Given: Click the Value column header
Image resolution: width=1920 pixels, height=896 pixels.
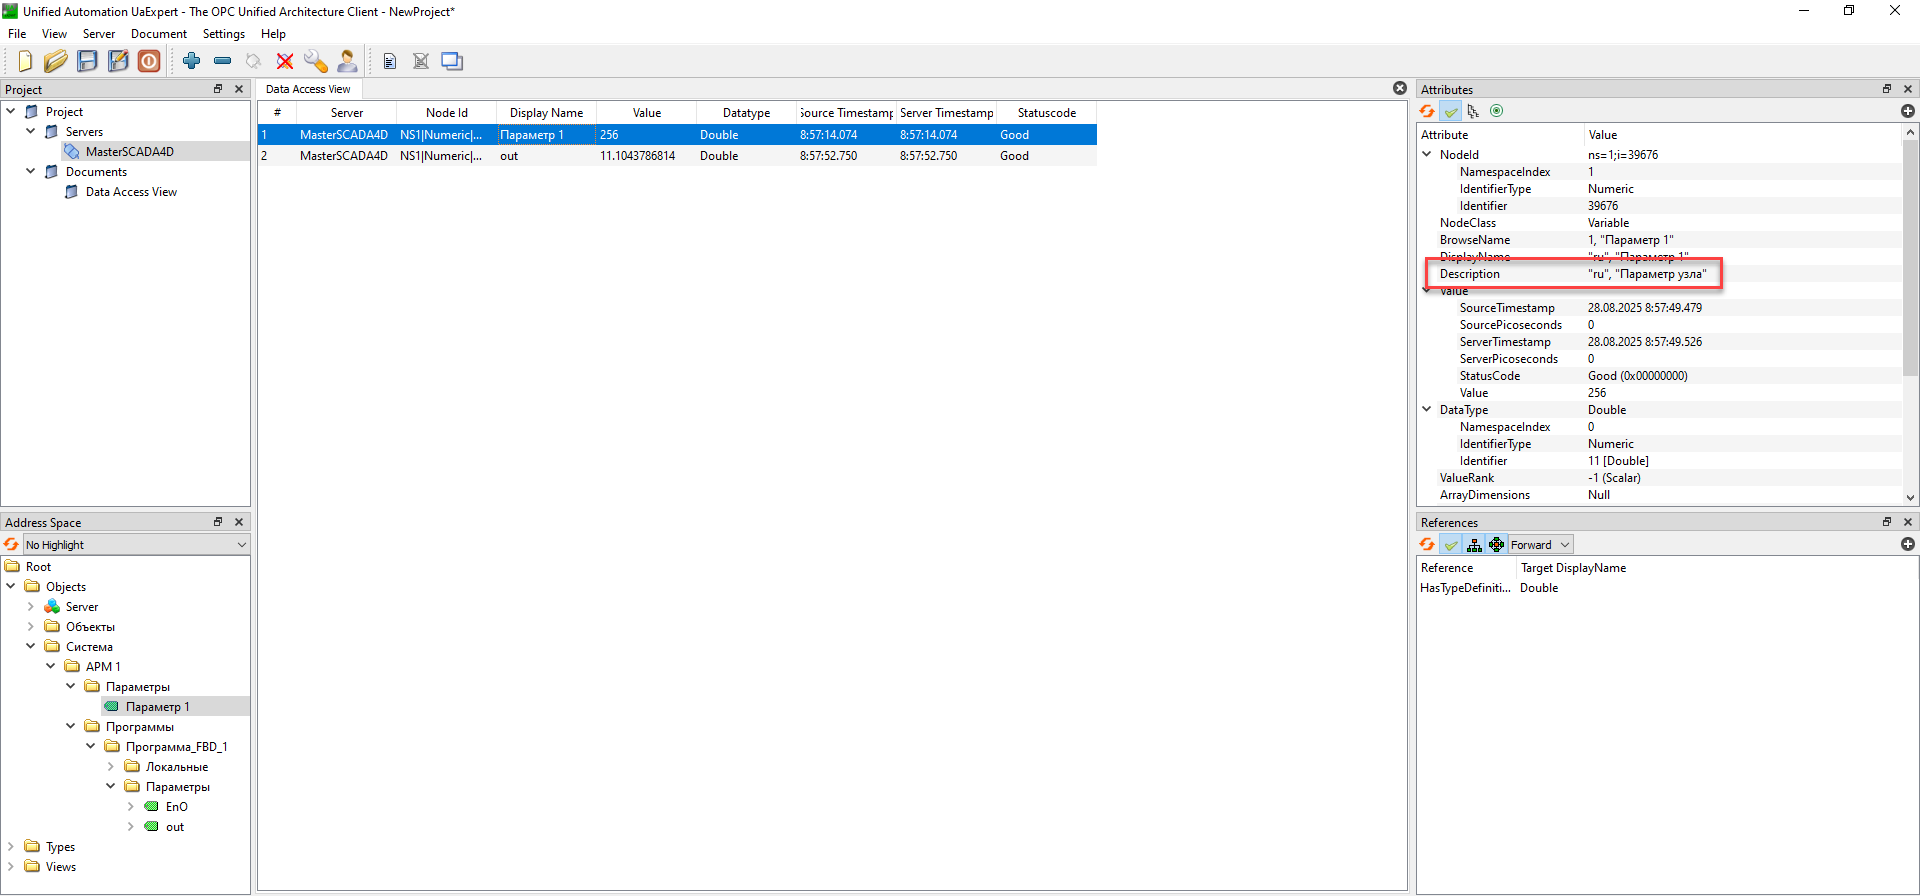Looking at the screenshot, I should (x=646, y=112).
